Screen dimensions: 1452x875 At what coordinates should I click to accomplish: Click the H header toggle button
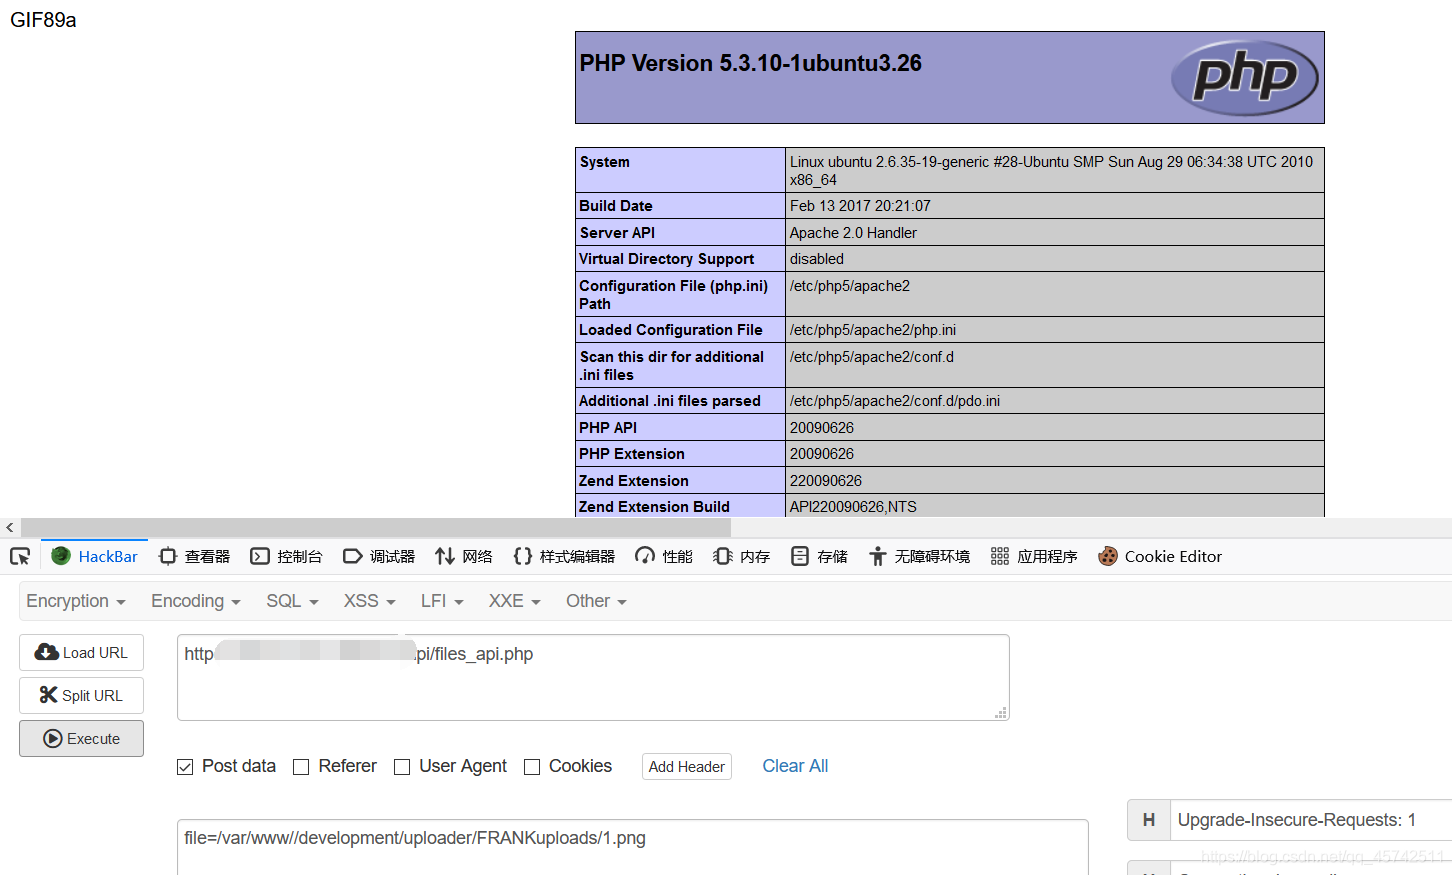[1149, 820]
